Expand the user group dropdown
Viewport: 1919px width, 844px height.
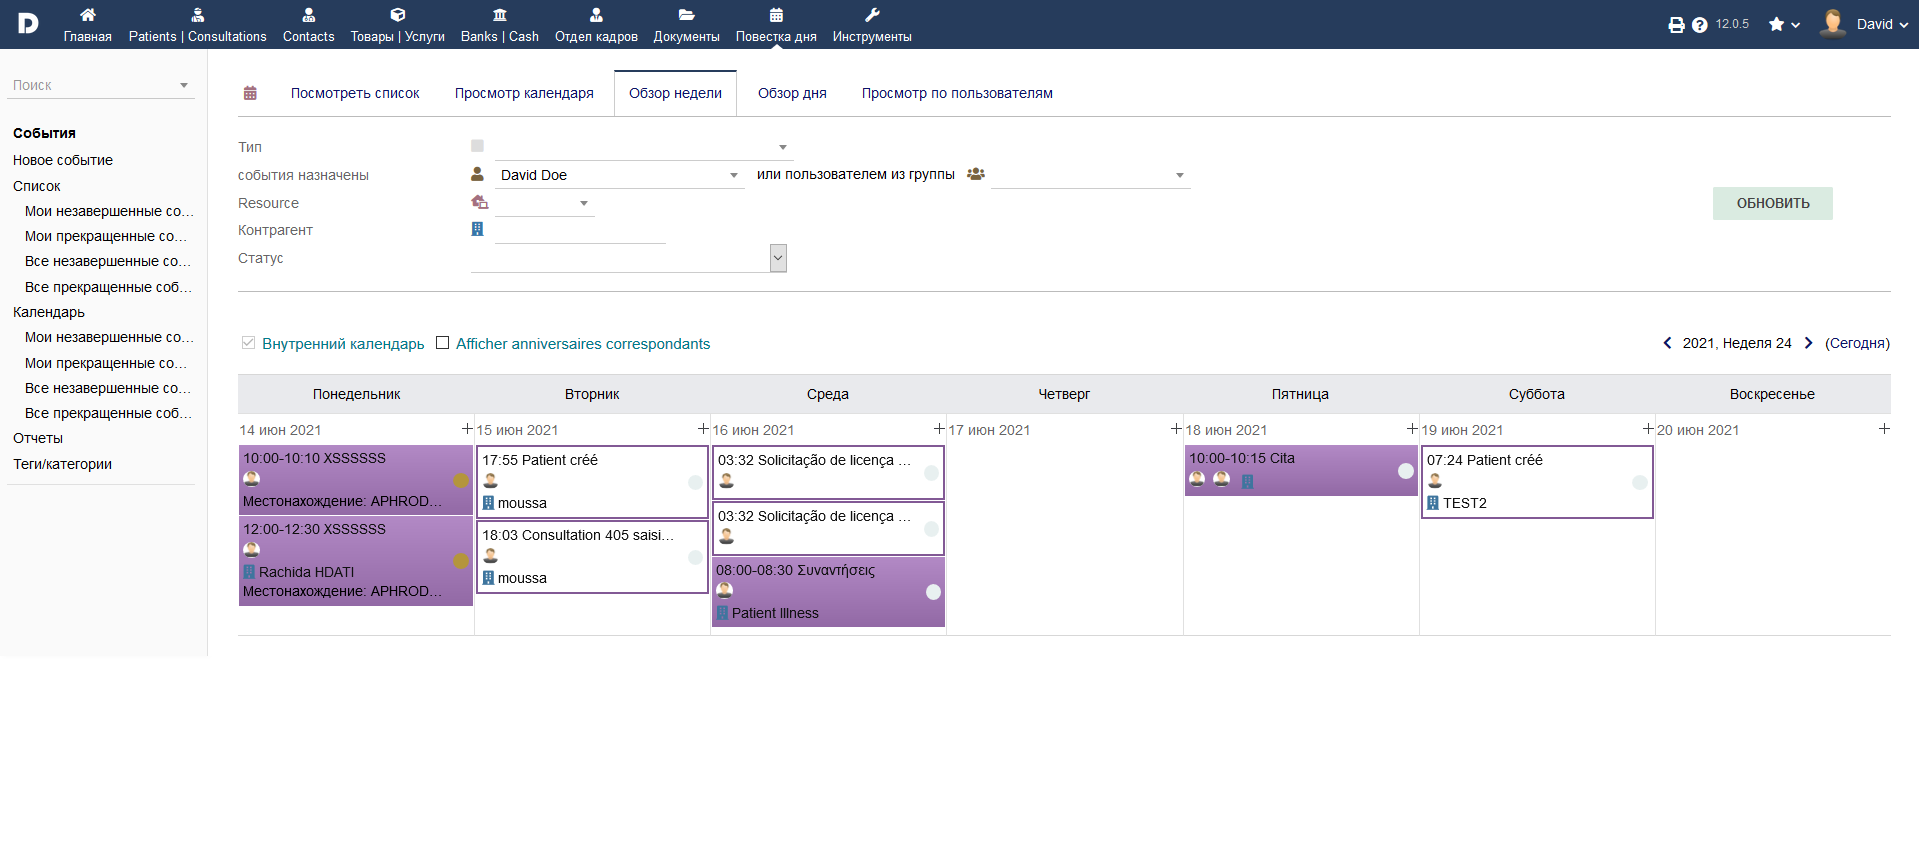click(1179, 175)
